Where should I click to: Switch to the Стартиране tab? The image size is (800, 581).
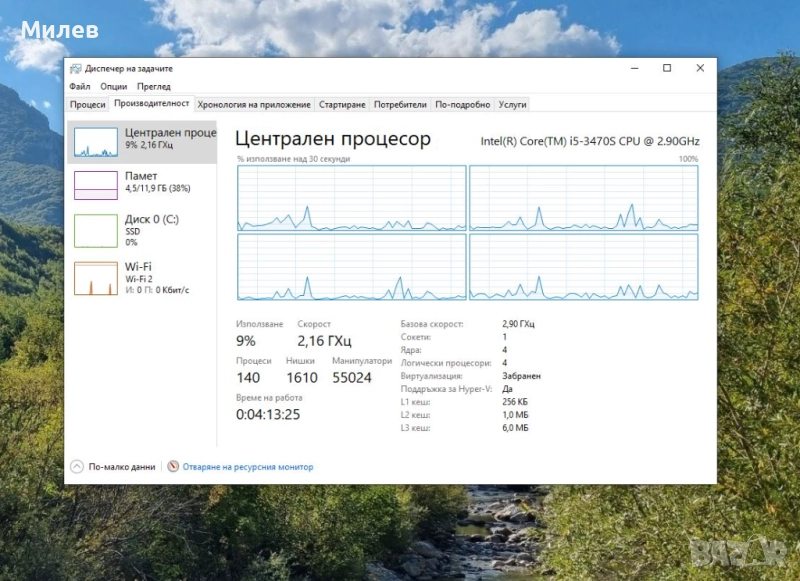pyautogui.click(x=343, y=103)
